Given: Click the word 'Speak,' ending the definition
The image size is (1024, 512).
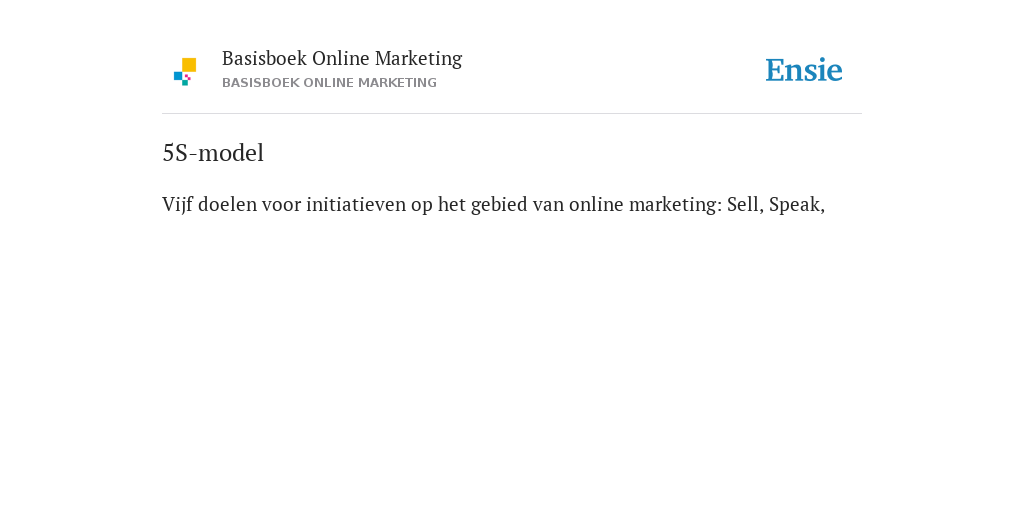Looking at the screenshot, I should click(x=797, y=205).
